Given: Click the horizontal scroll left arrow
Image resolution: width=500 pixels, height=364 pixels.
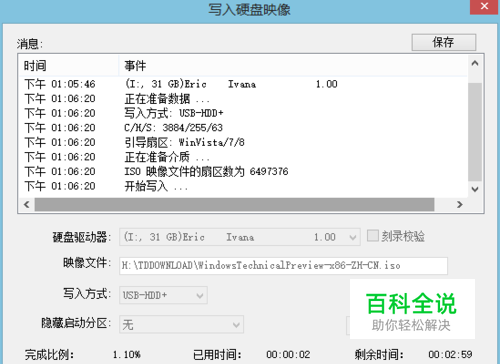Looking at the screenshot, I should [x=27, y=204].
